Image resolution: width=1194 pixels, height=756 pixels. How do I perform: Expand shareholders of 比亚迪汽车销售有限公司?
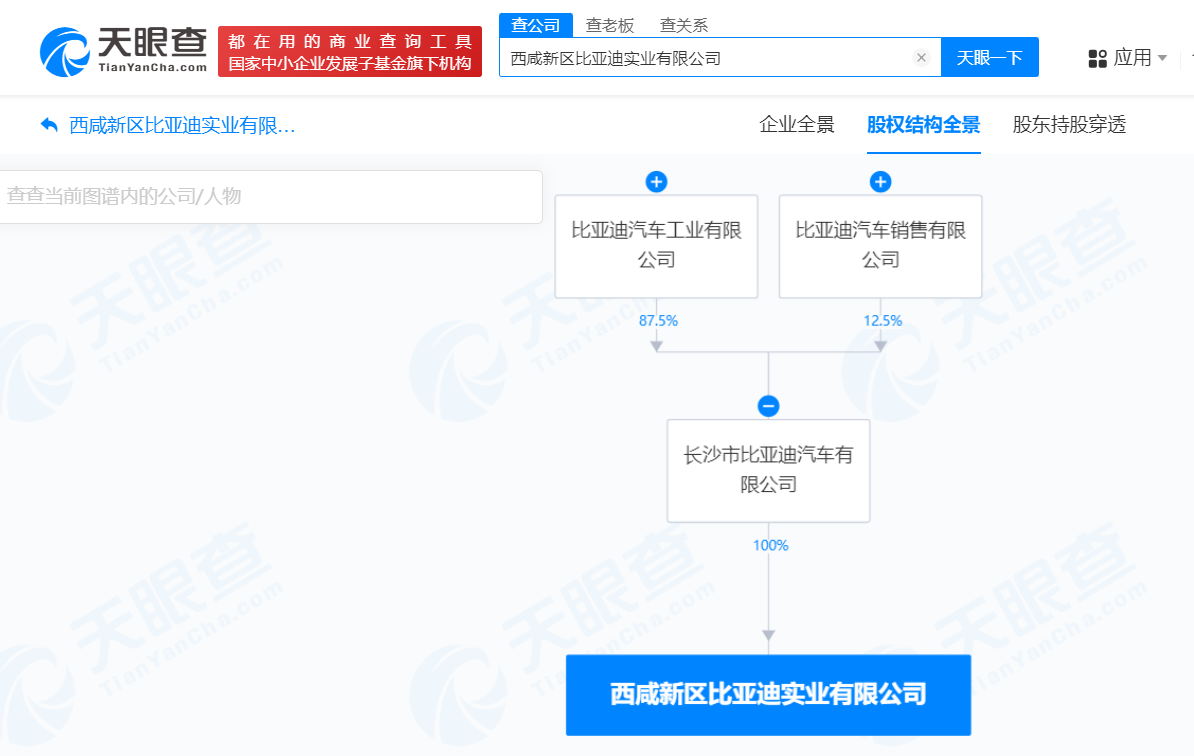[x=880, y=182]
